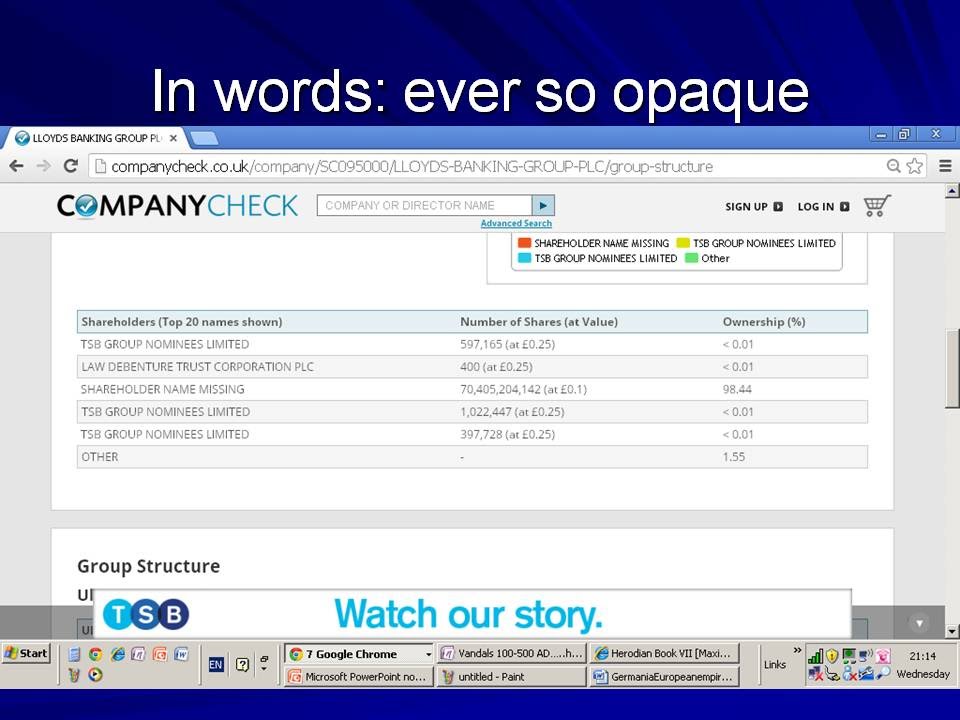Switch to the Lloyds Banking Group tab
Screen dimensions: 960x720
coord(95,138)
